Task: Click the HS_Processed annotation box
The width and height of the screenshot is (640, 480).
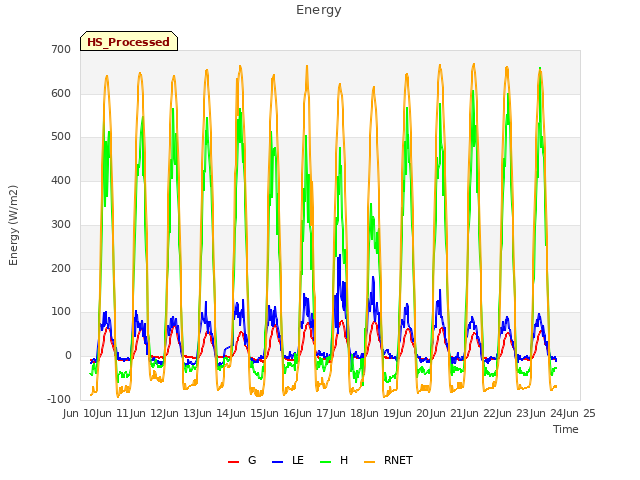Action: 129,41
